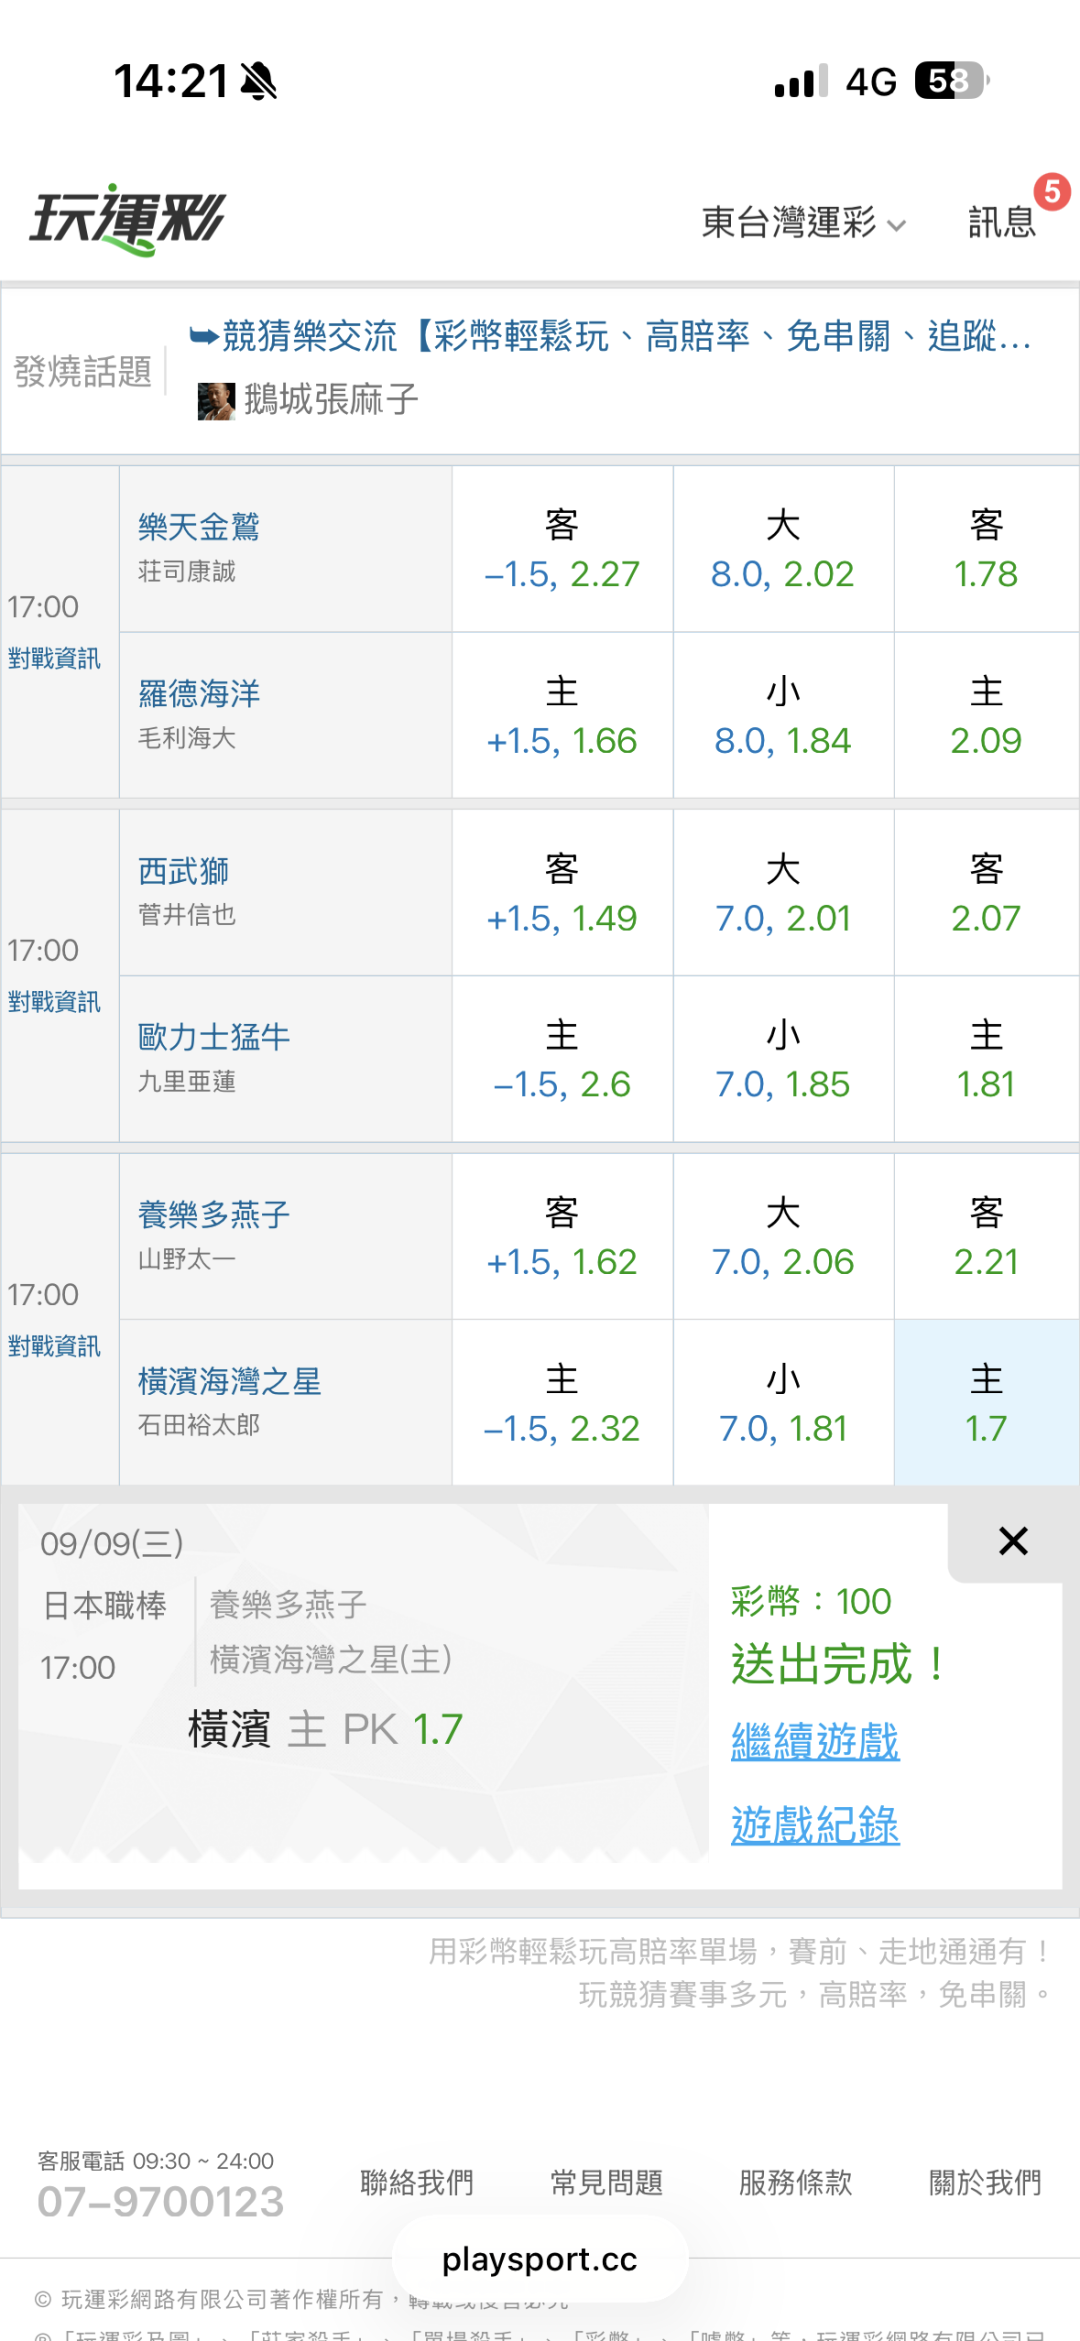Open the 橫濱海灣之星 team link
This screenshot has height=2341, width=1080.
(x=229, y=1381)
